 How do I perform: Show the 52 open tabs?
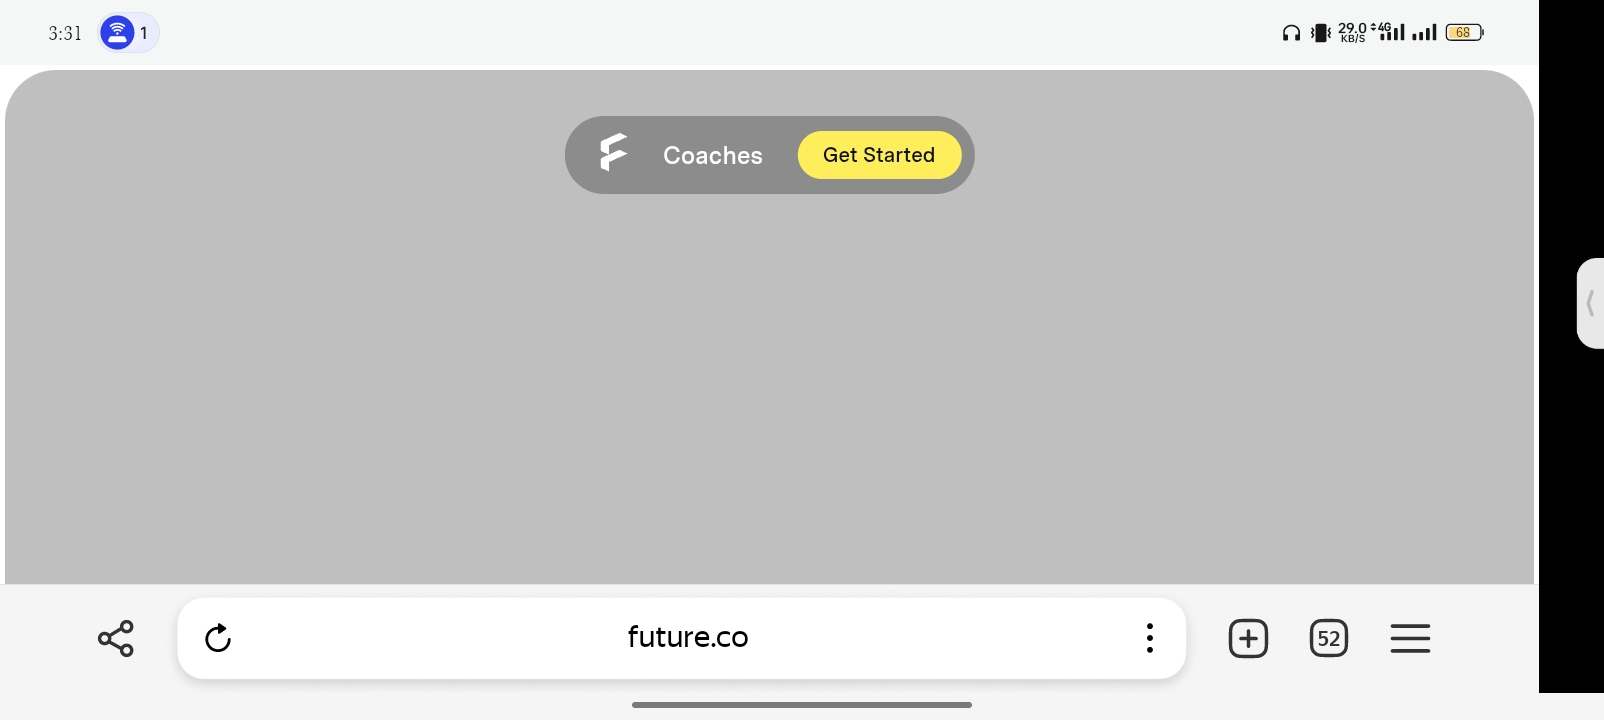pyautogui.click(x=1329, y=638)
